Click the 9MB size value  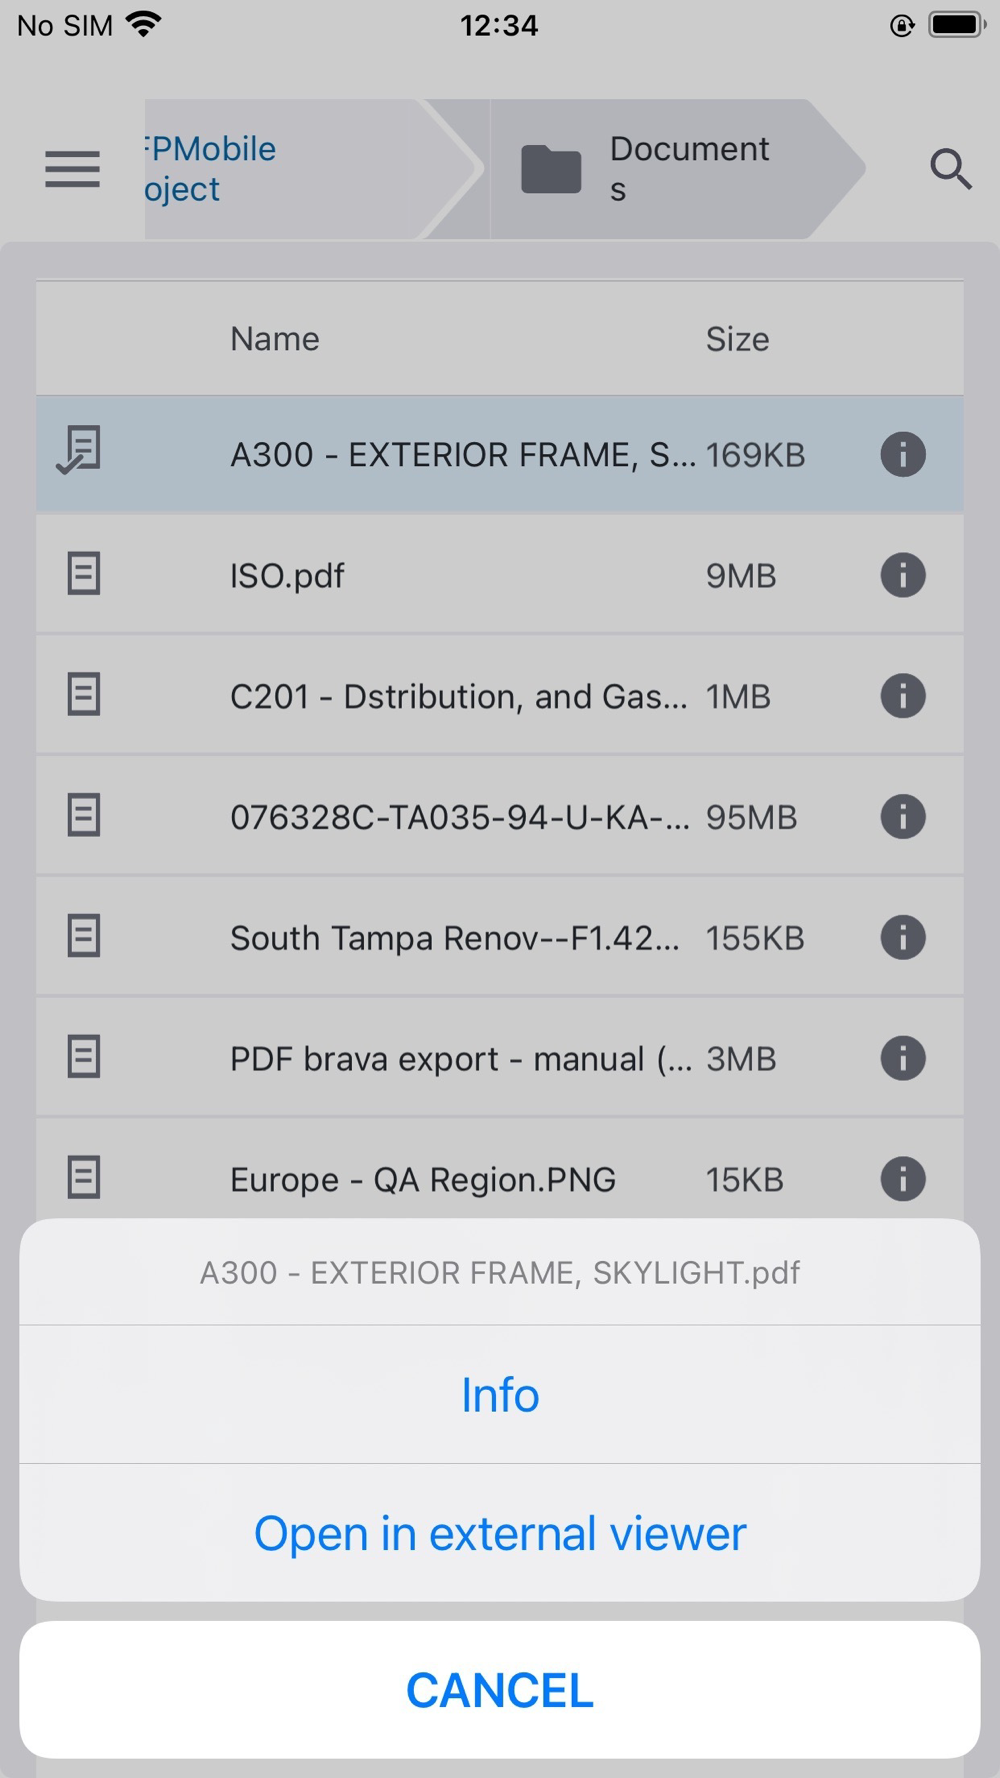741,576
